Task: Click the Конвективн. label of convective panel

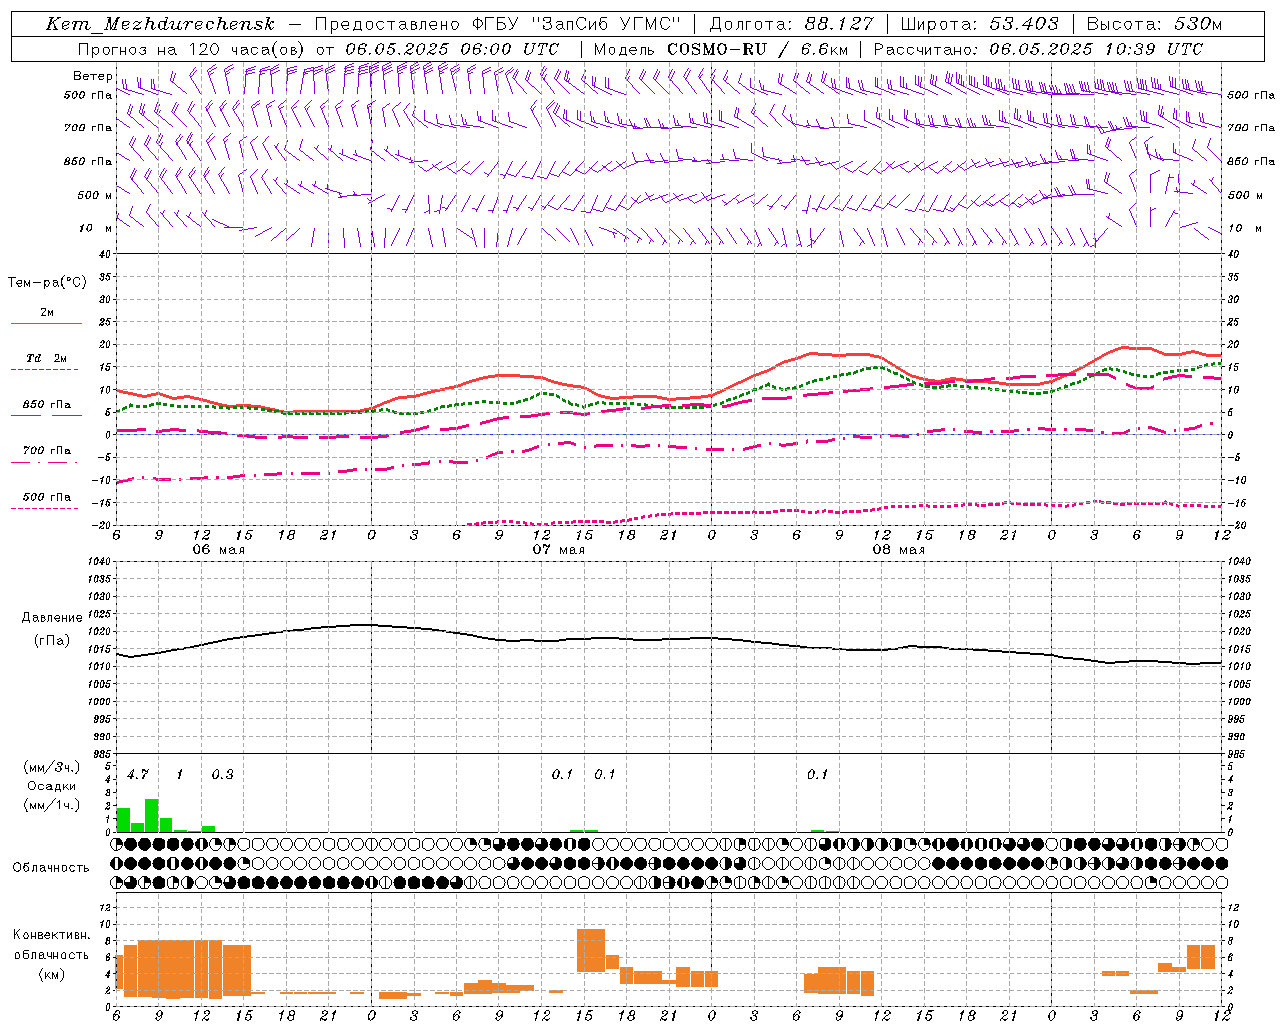Action: click(51, 935)
